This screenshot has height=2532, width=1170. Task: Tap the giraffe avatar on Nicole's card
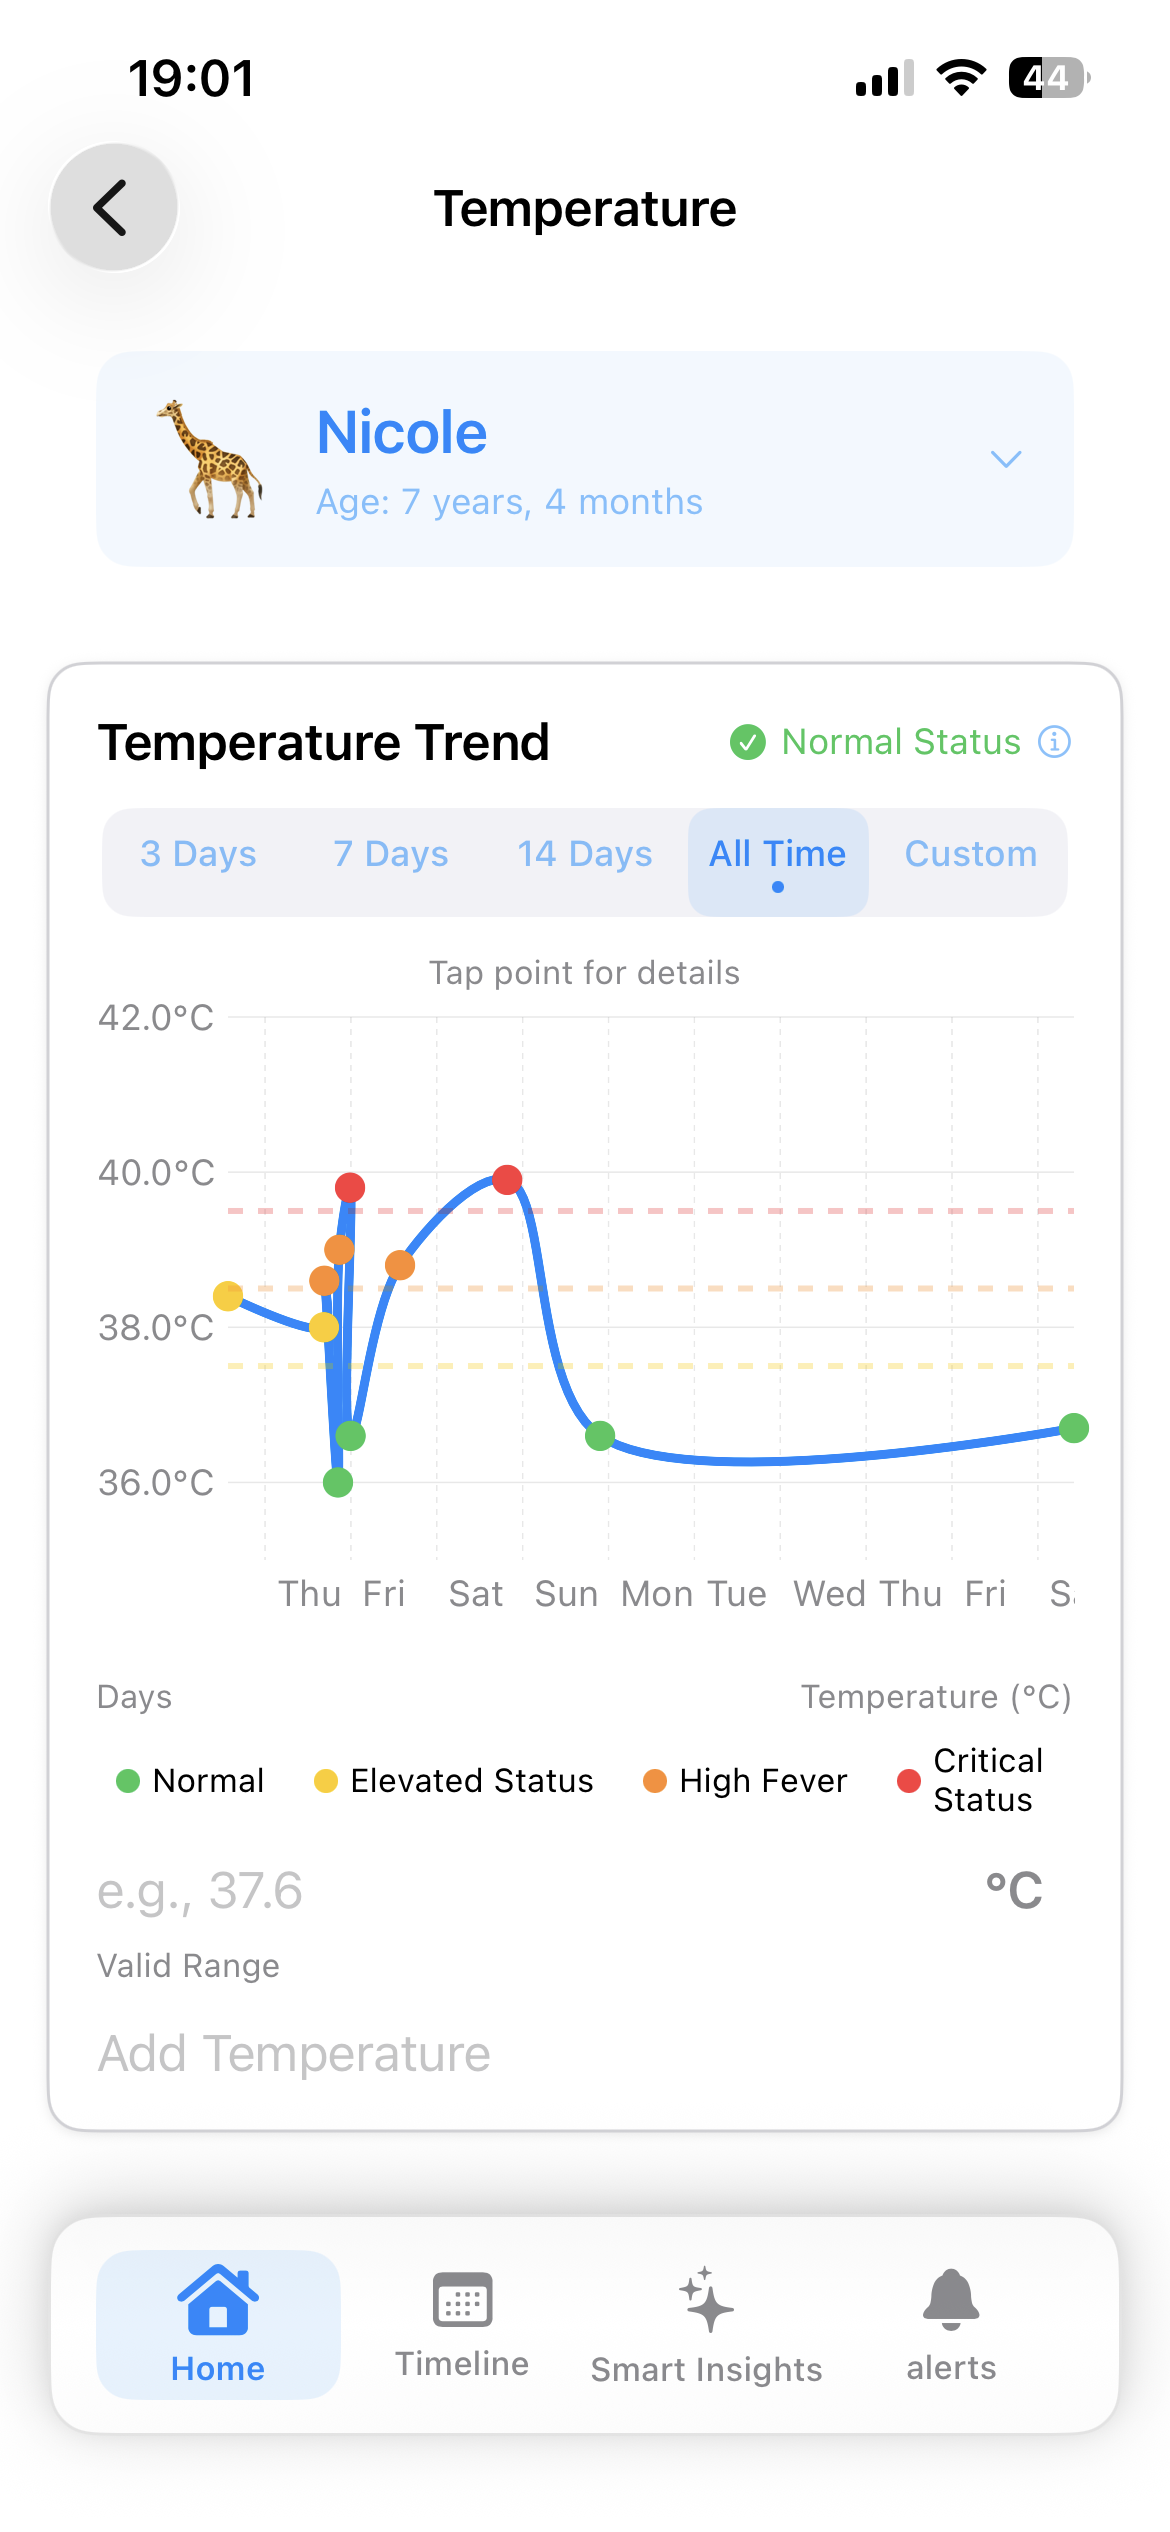coord(213,460)
